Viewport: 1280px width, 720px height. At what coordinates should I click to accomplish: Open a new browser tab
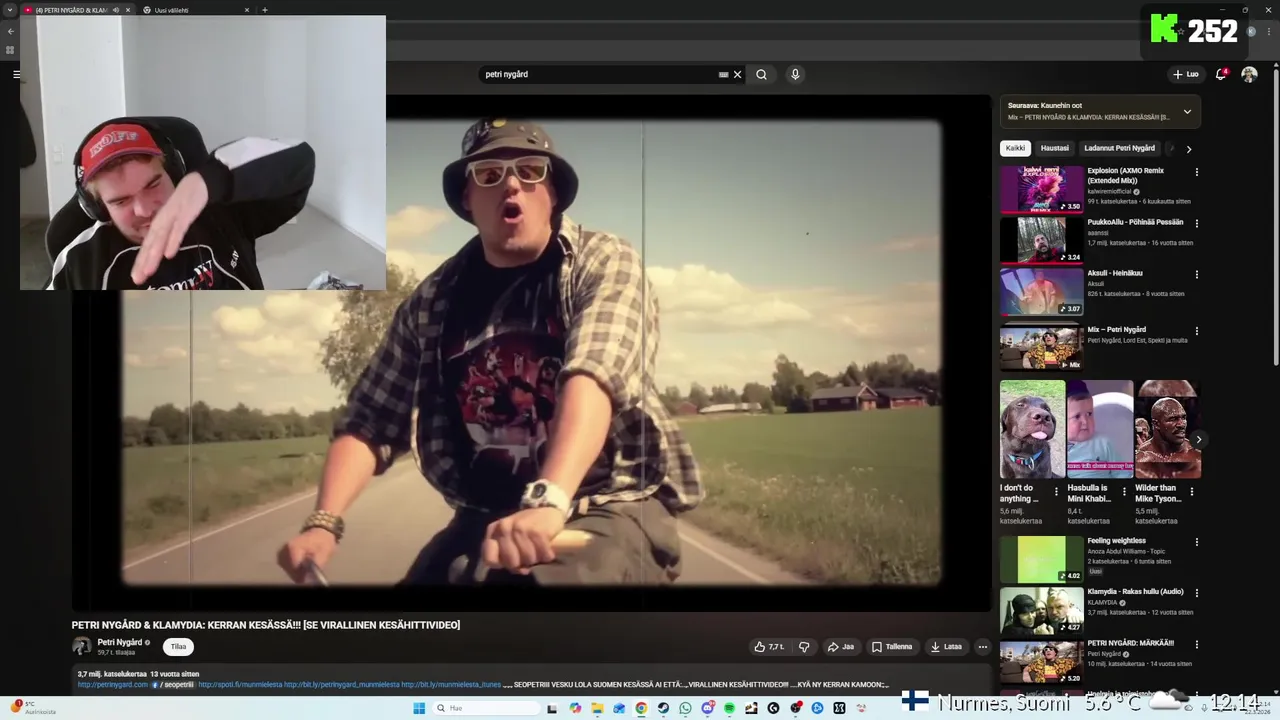265,10
